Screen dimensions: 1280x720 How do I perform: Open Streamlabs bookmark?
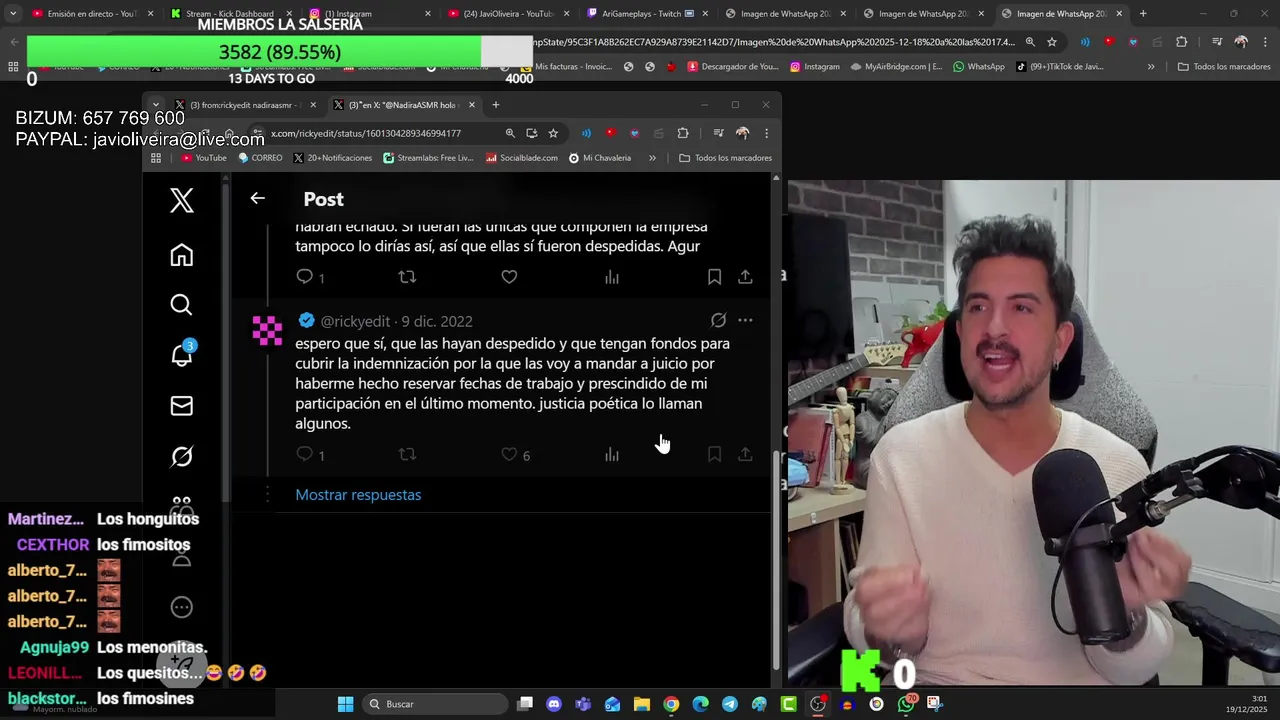(428, 158)
